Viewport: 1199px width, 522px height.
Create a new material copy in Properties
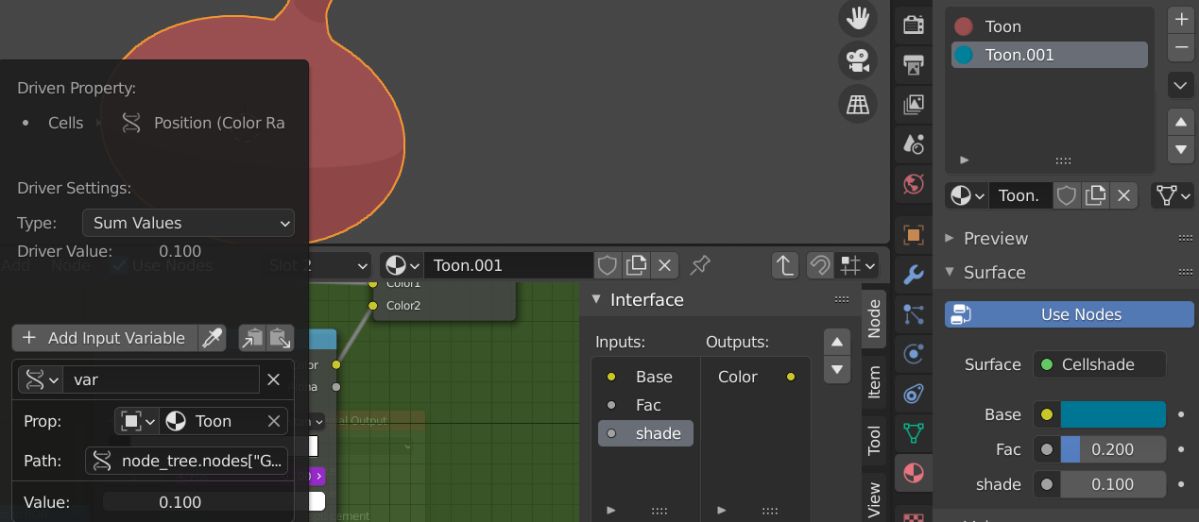click(x=1095, y=196)
